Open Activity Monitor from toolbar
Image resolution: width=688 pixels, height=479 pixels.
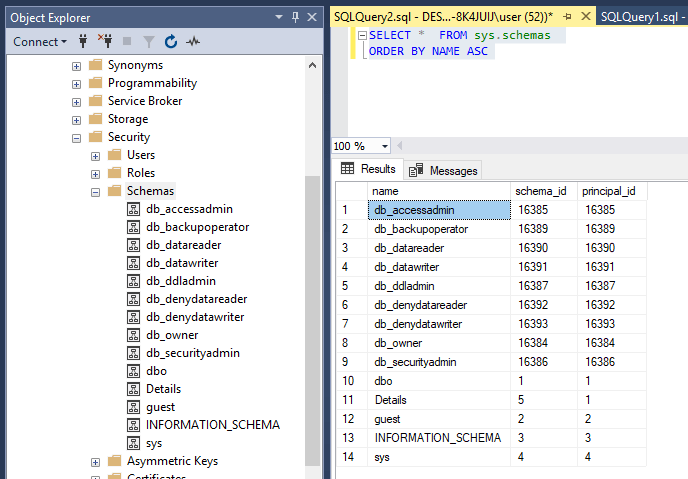click(x=193, y=42)
